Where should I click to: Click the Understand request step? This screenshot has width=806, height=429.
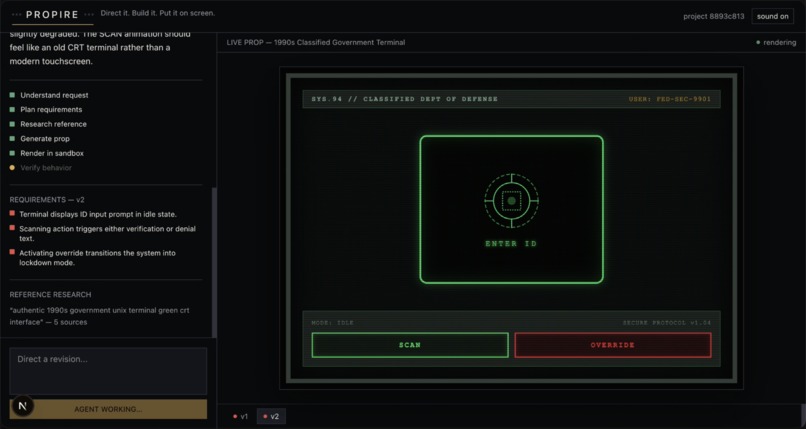[x=54, y=95]
